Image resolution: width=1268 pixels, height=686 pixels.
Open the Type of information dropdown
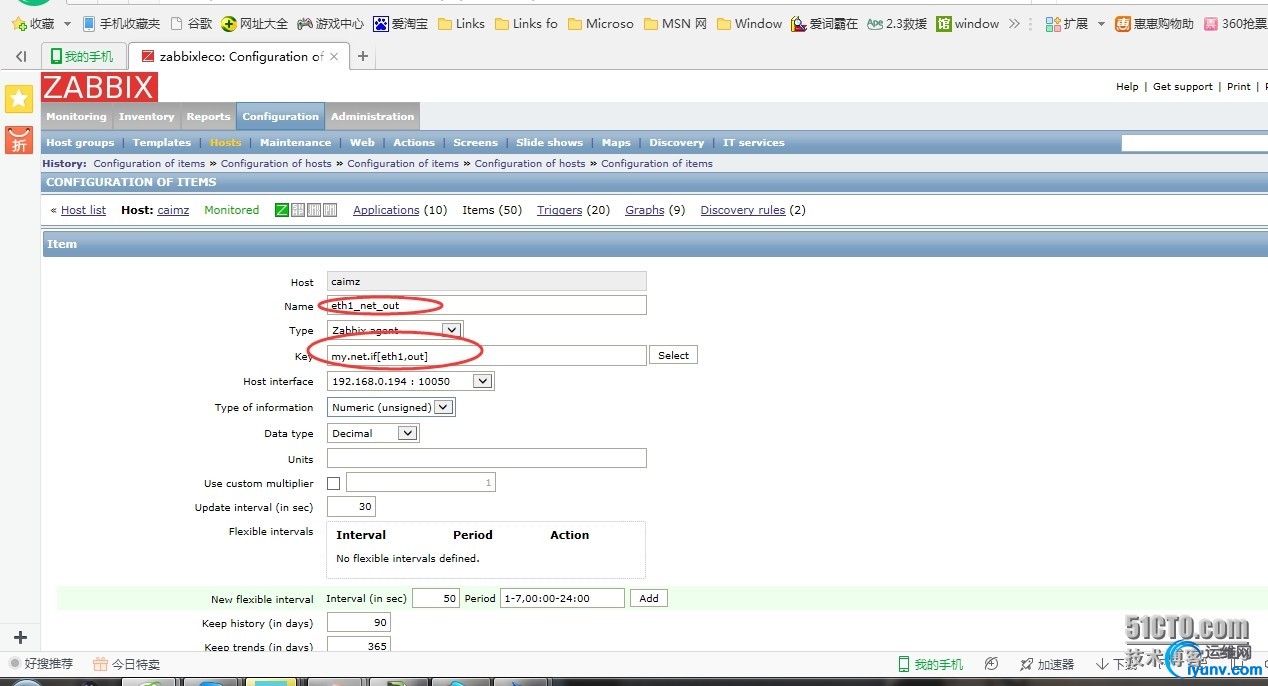391,407
